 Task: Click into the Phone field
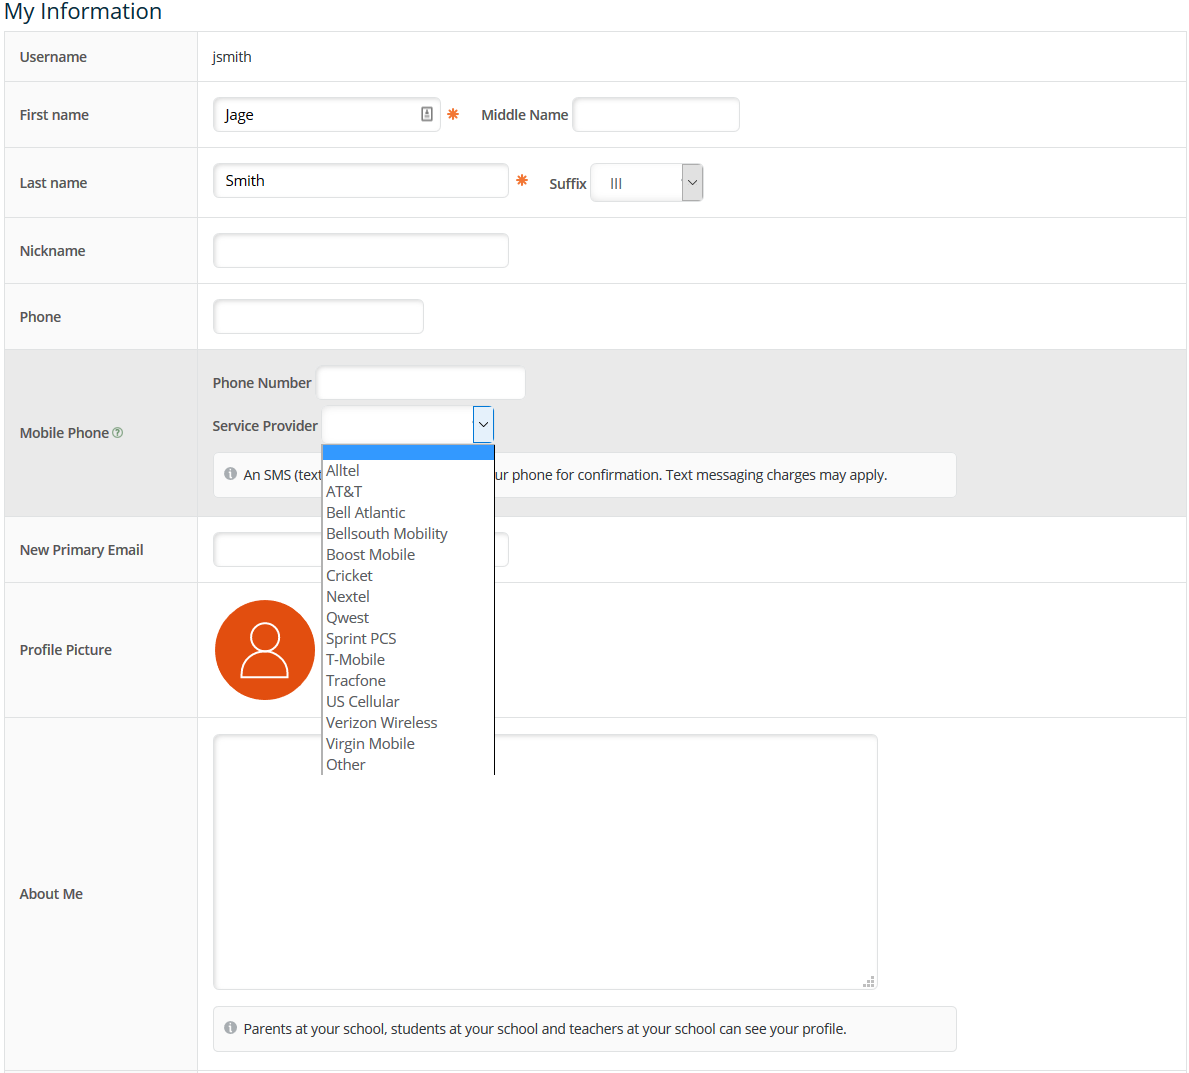point(318,317)
